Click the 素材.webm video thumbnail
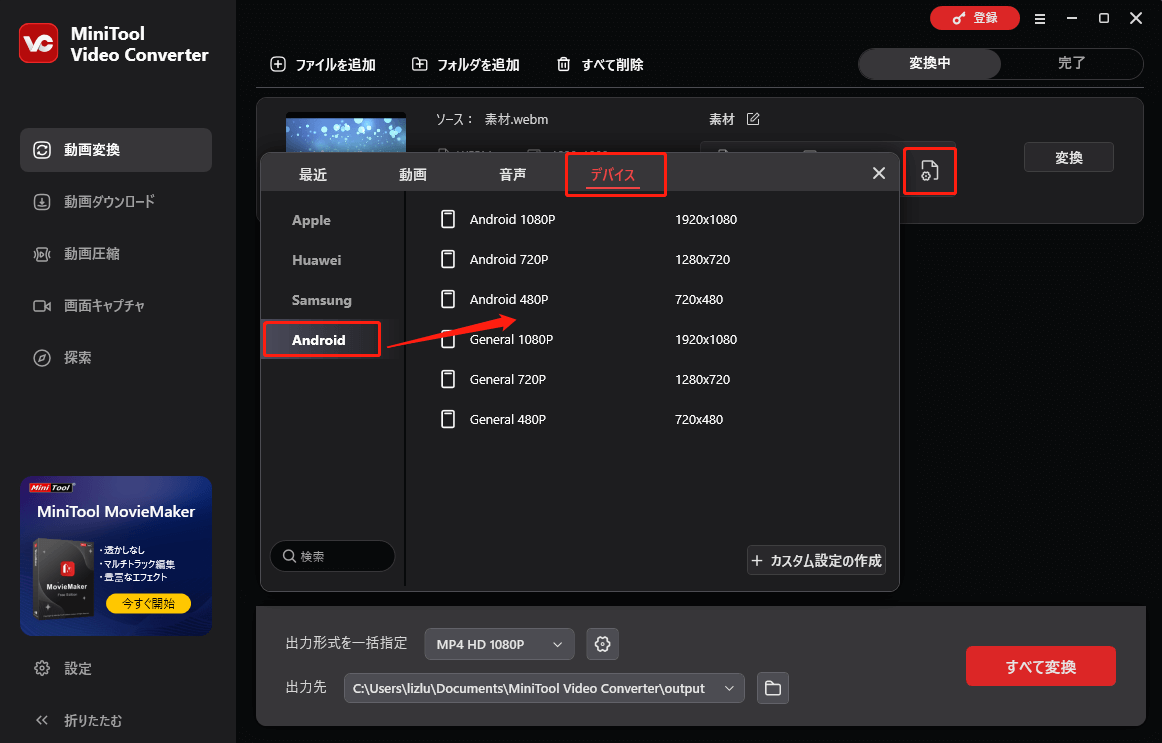This screenshot has width=1162, height=743. (346, 133)
